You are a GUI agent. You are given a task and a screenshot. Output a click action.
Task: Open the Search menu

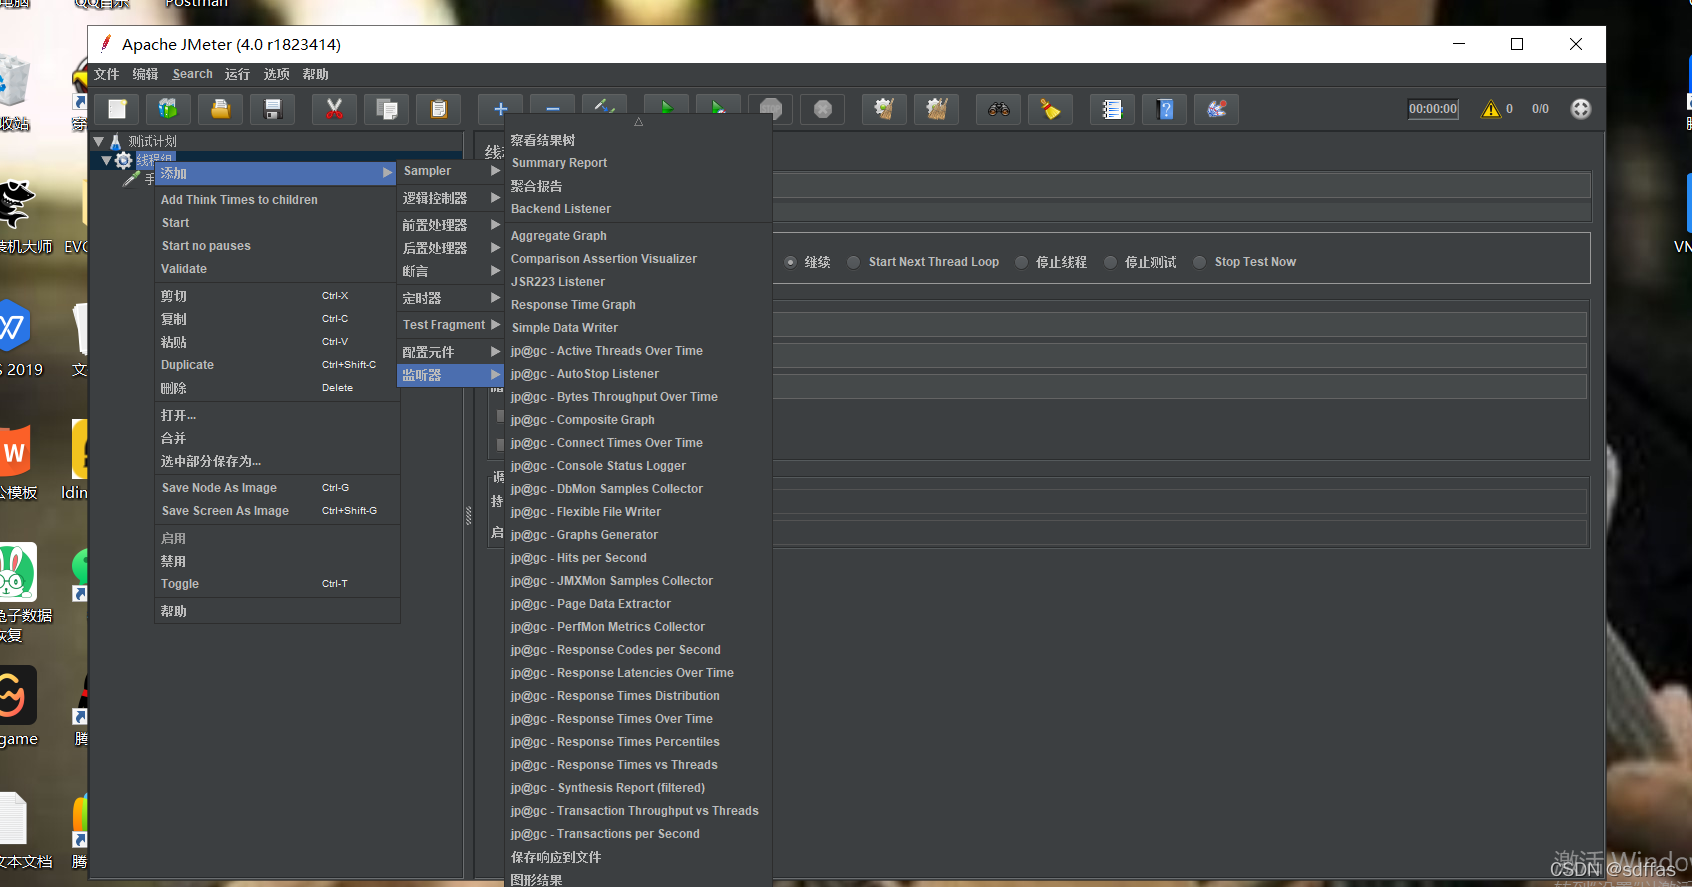coord(192,74)
